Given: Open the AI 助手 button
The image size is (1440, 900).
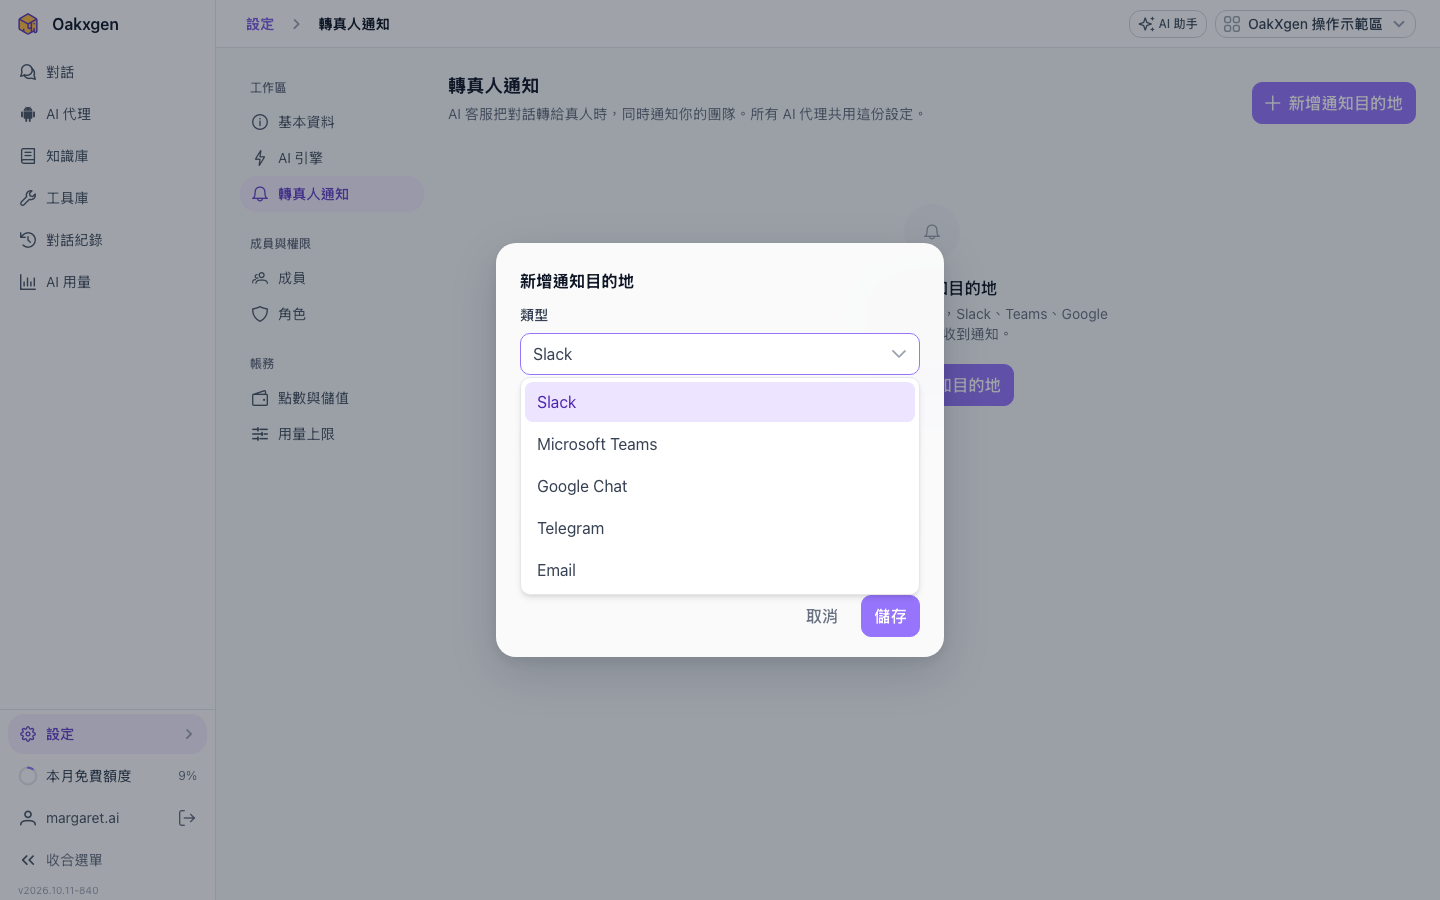Looking at the screenshot, I should [1167, 24].
